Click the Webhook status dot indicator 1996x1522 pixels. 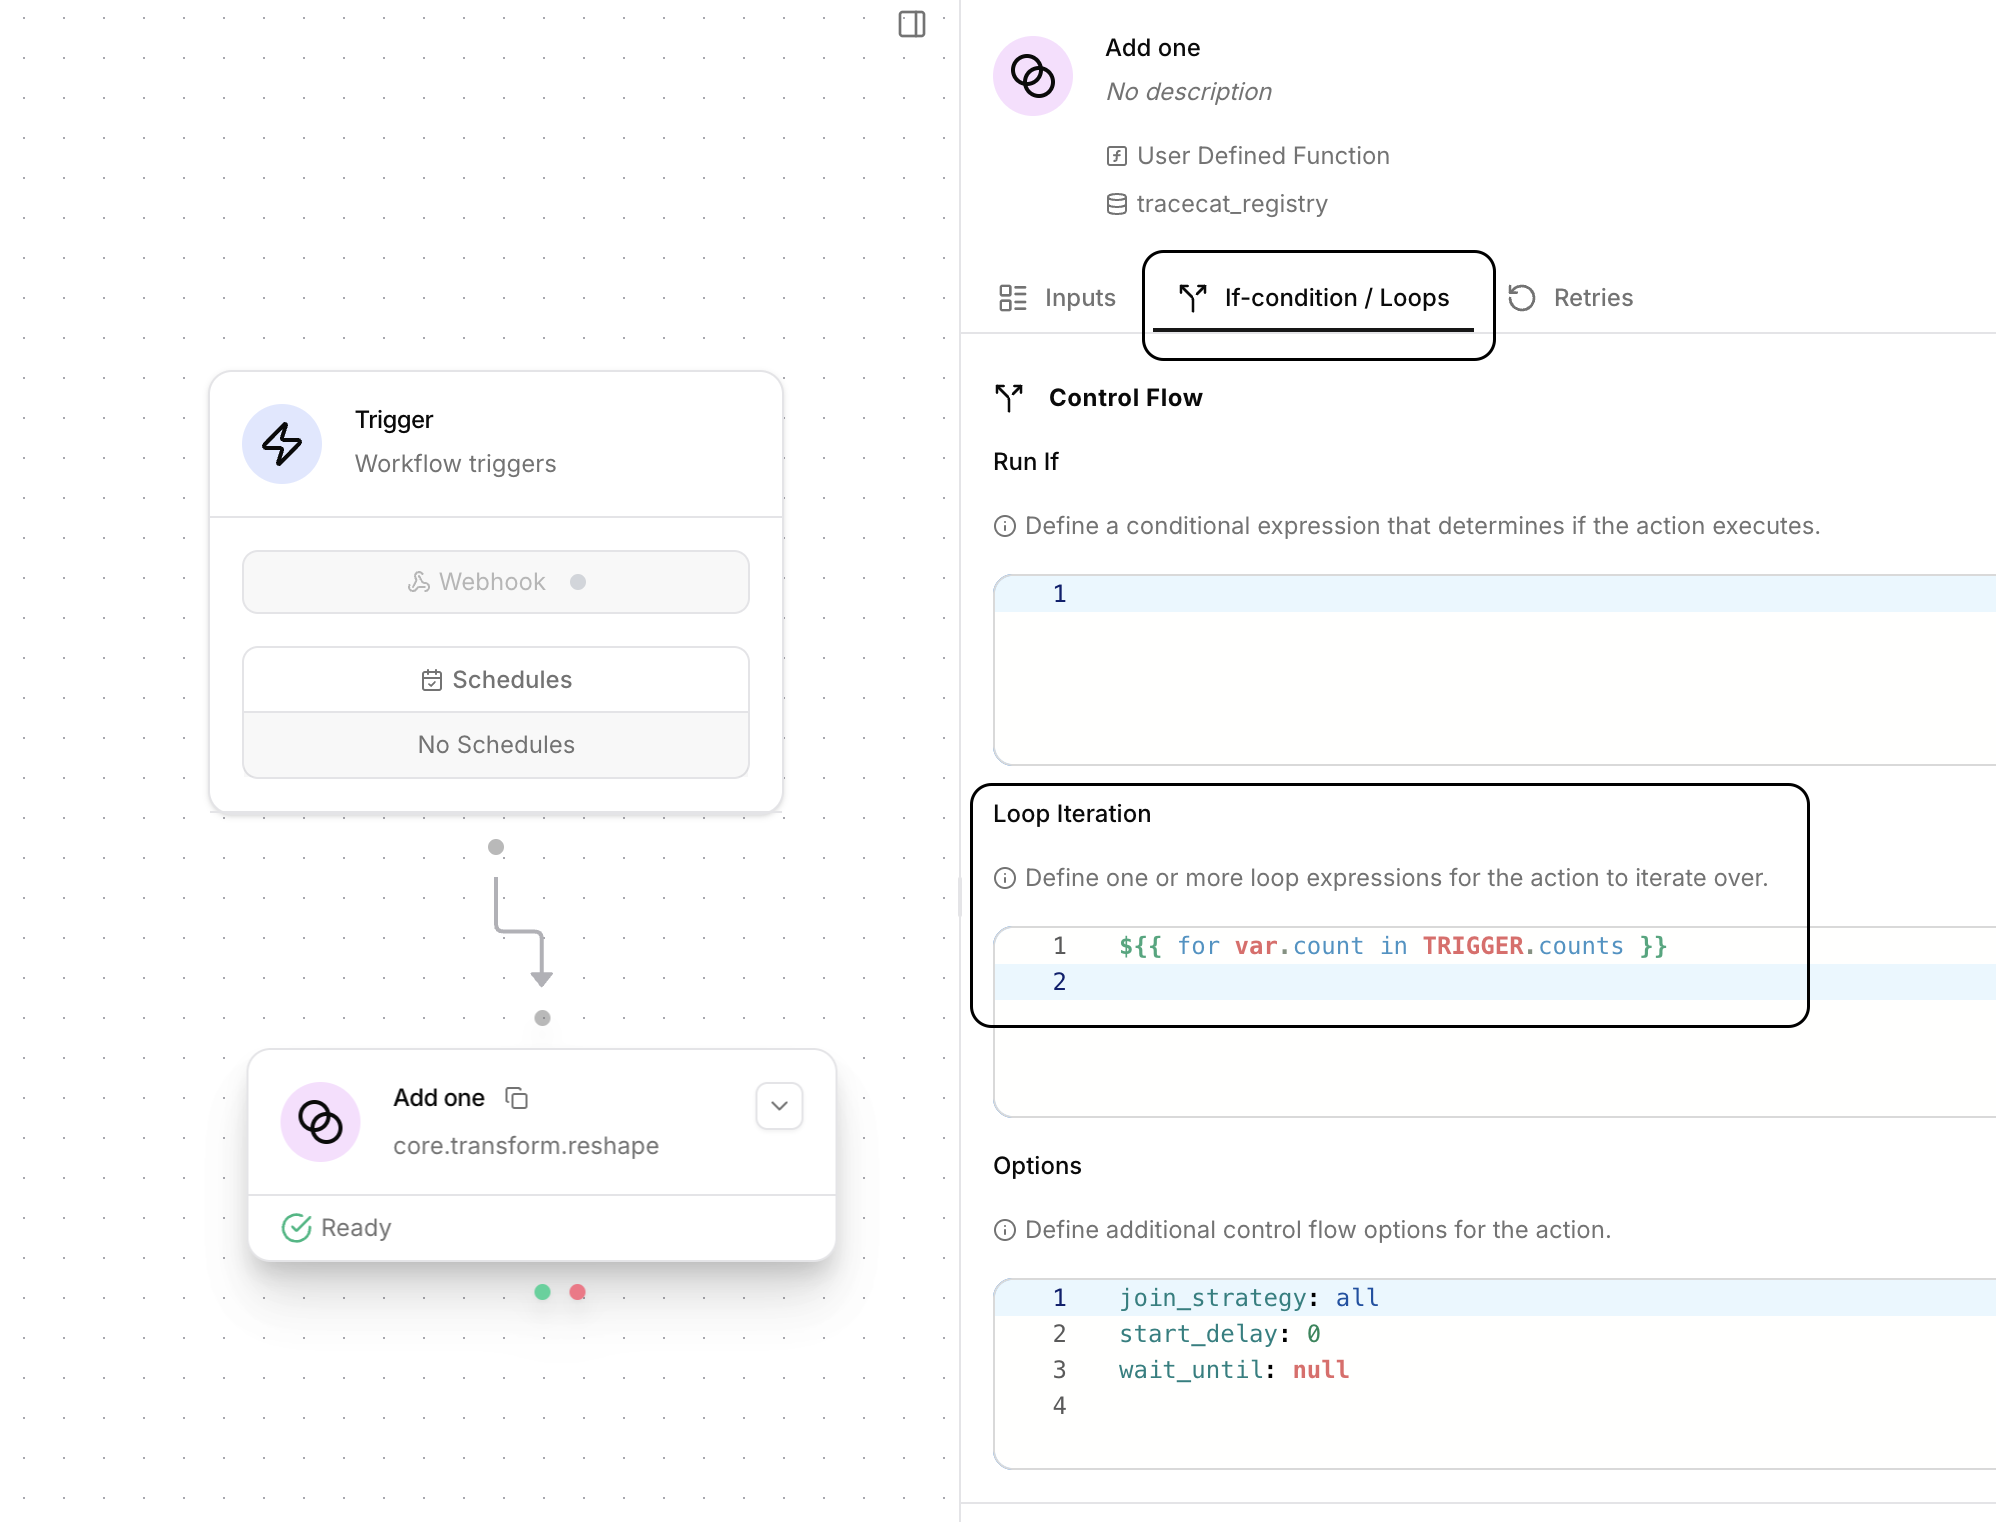tap(578, 582)
